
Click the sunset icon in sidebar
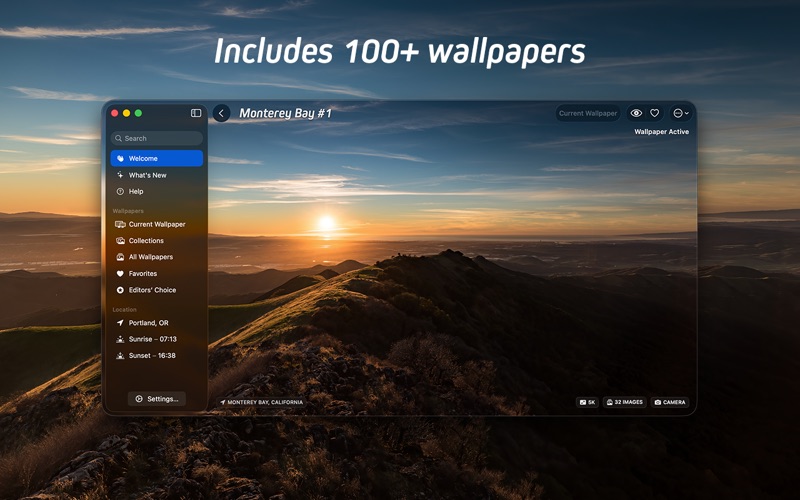pos(120,356)
